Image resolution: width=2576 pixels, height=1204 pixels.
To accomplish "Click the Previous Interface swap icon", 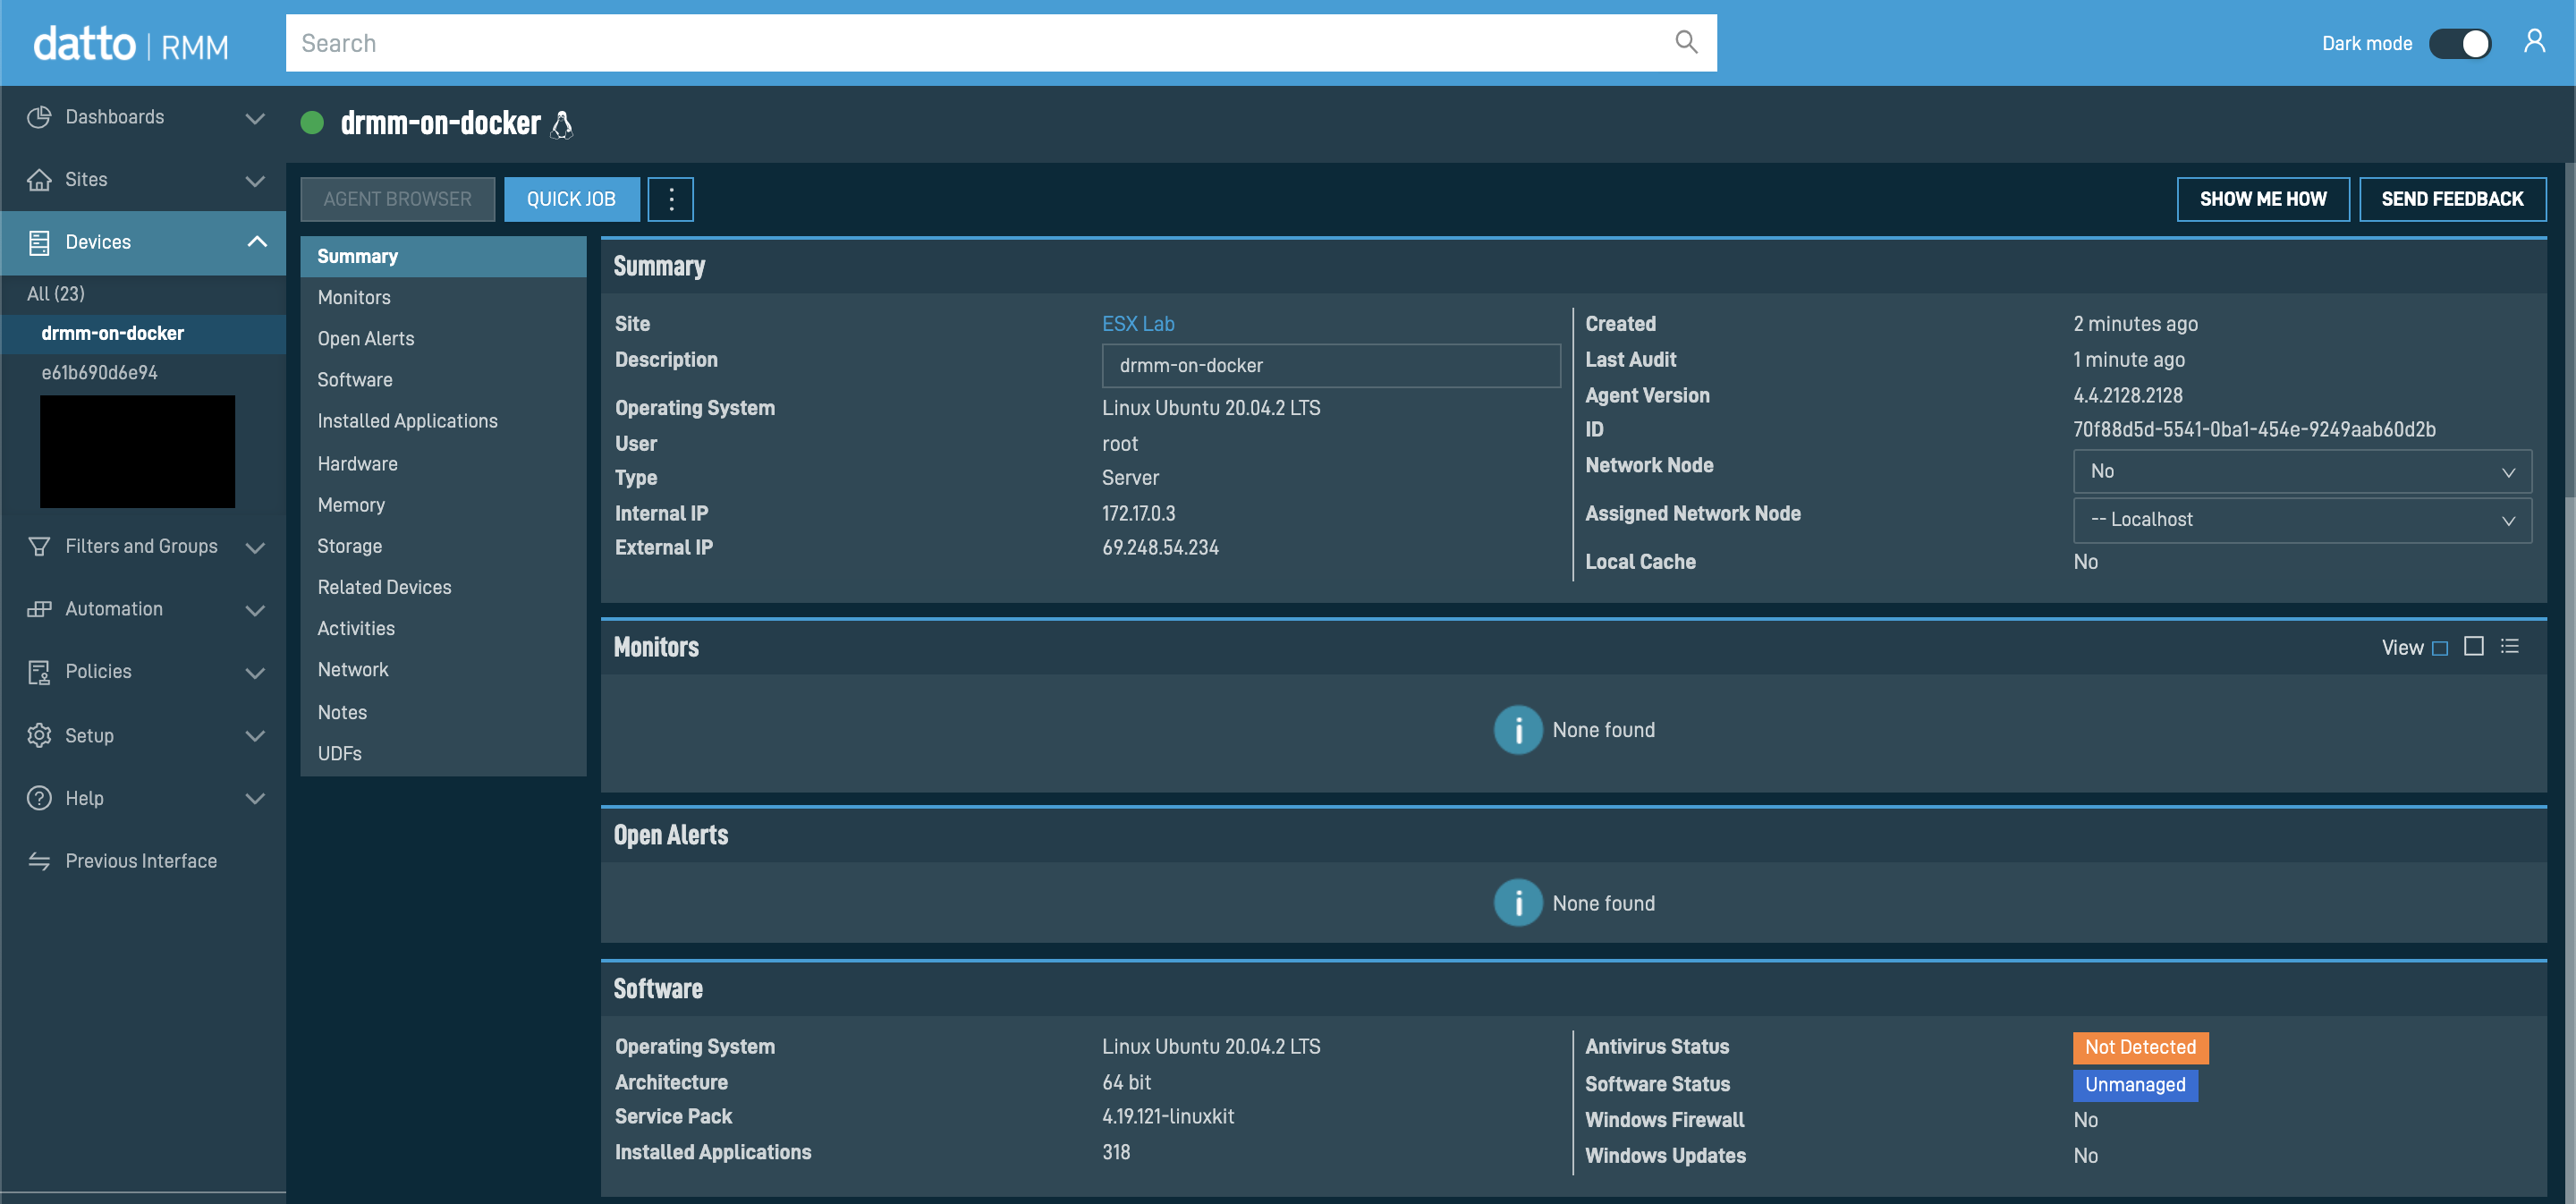I will pyautogui.click(x=39, y=861).
